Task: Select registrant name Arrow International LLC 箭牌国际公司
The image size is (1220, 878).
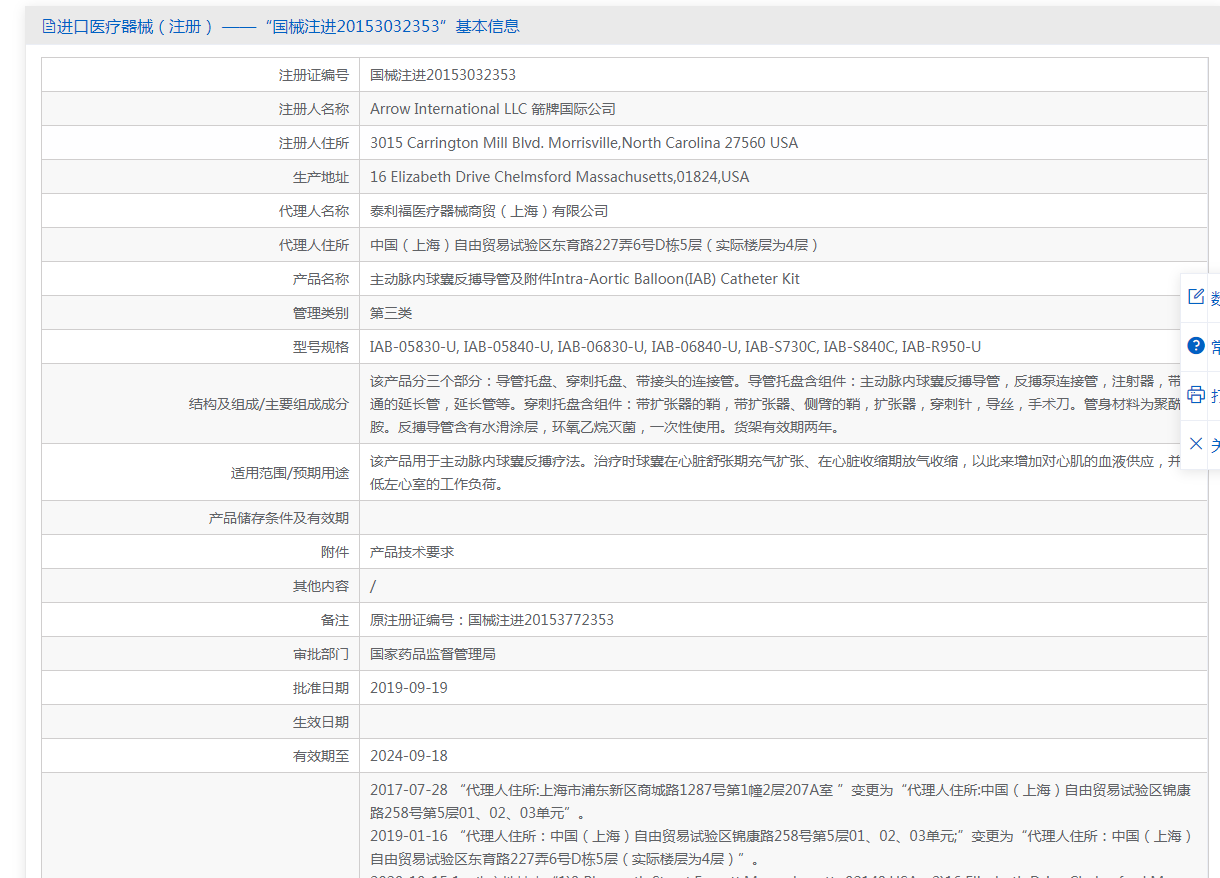Action: (x=493, y=109)
